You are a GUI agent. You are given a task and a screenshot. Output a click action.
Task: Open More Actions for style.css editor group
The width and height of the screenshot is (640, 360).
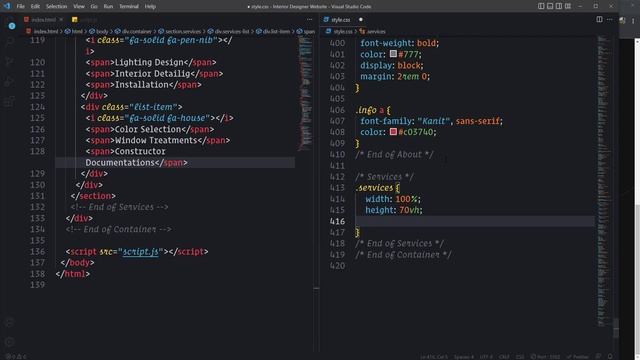pyautogui.click(x=609, y=19)
